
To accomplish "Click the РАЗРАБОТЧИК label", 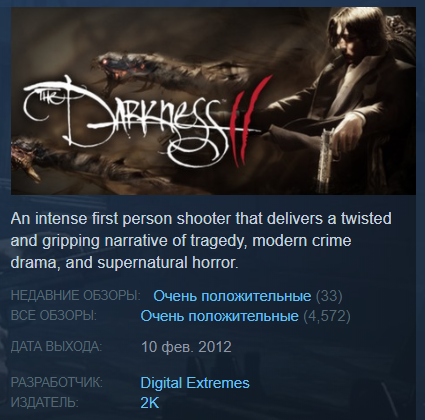I will [57, 383].
